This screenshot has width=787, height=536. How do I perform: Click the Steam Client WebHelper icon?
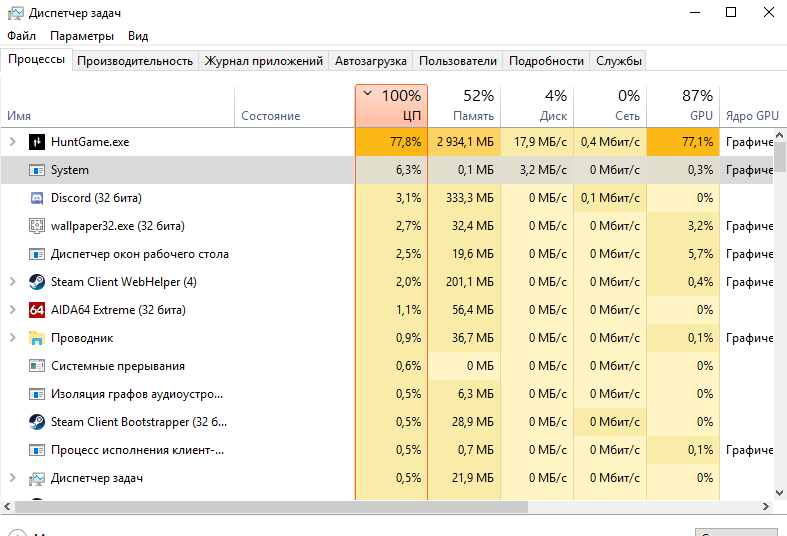point(37,282)
